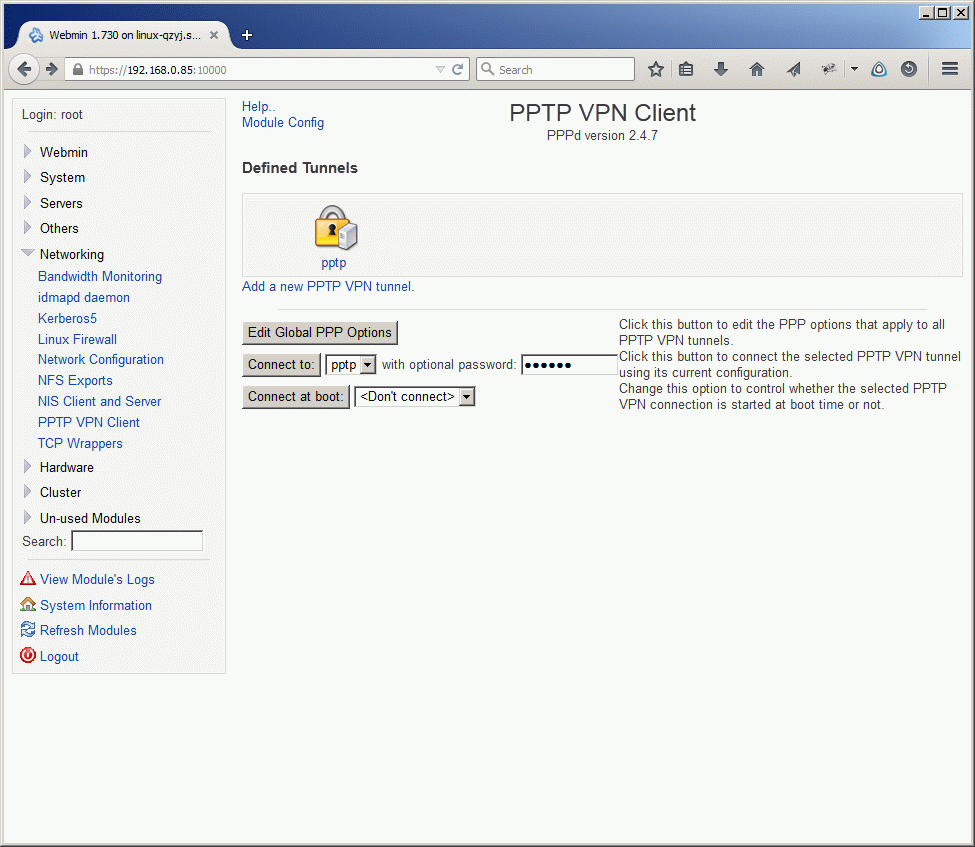Open a new browser tab

[x=247, y=35]
